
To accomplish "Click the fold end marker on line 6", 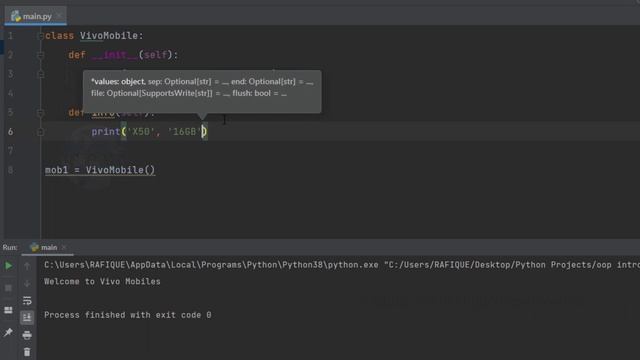I will pyautogui.click(x=40, y=132).
